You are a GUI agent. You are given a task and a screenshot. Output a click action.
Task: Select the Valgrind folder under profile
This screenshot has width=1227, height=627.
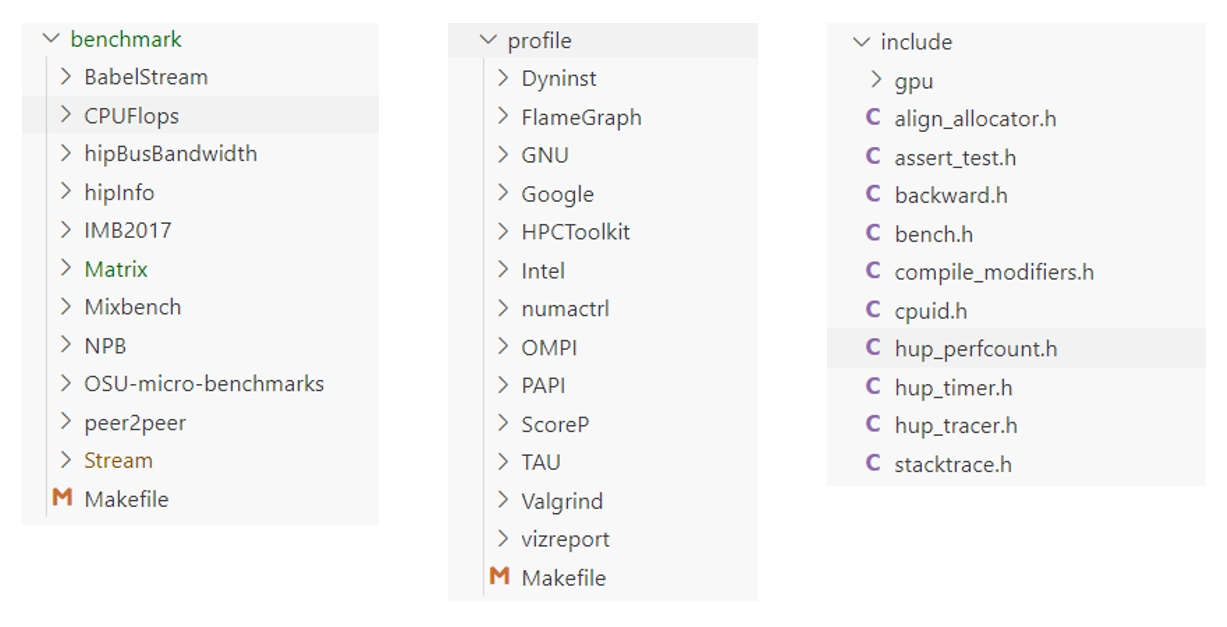pos(561,500)
